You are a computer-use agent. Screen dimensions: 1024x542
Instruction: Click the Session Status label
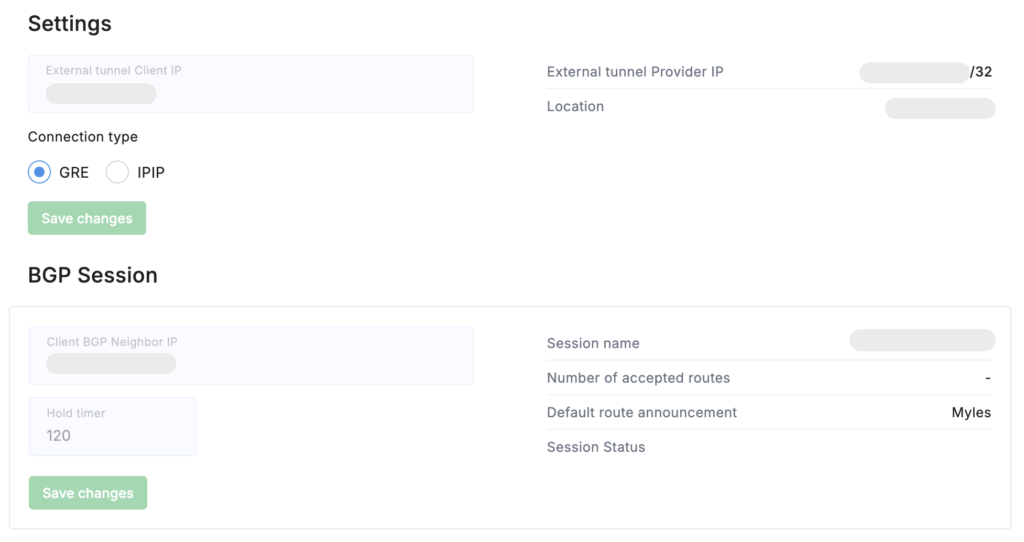[596, 447]
